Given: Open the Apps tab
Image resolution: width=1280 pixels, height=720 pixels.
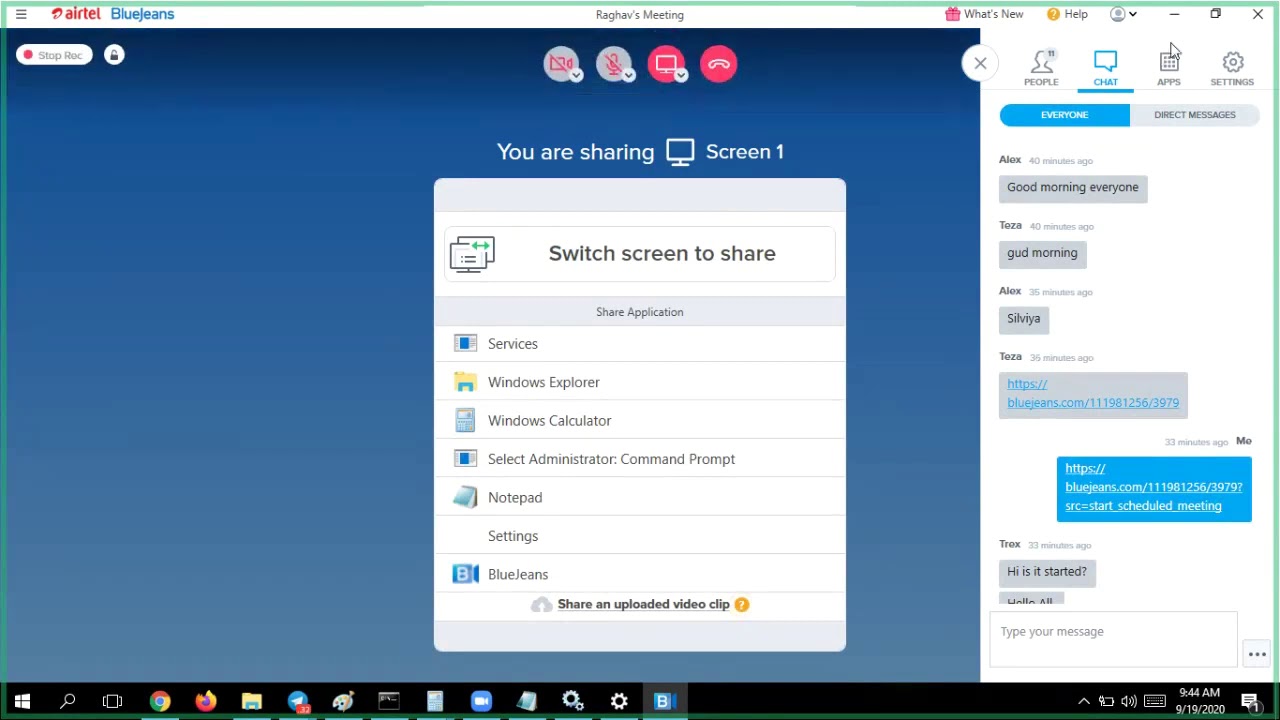Looking at the screenshot, I should pos(1169,68).
